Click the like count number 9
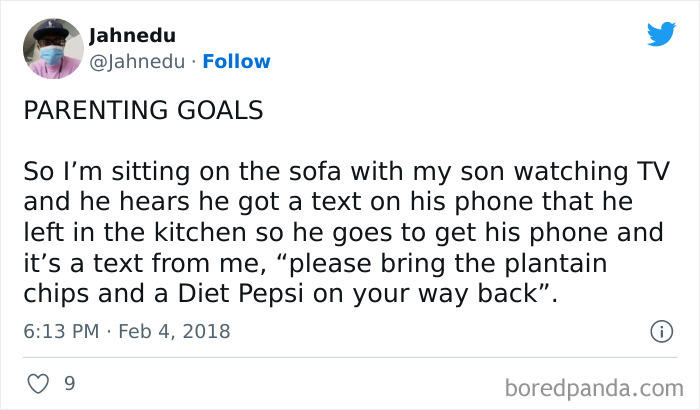The height and width of the screenshot is (410, 700). (x=69, y=383)
